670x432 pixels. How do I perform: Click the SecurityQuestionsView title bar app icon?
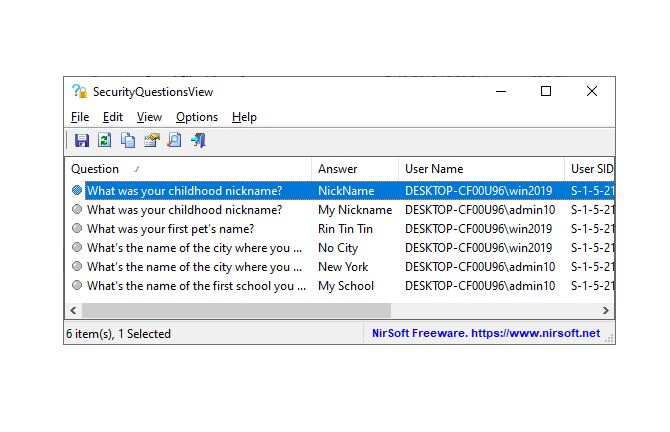(x=80, y=91)
